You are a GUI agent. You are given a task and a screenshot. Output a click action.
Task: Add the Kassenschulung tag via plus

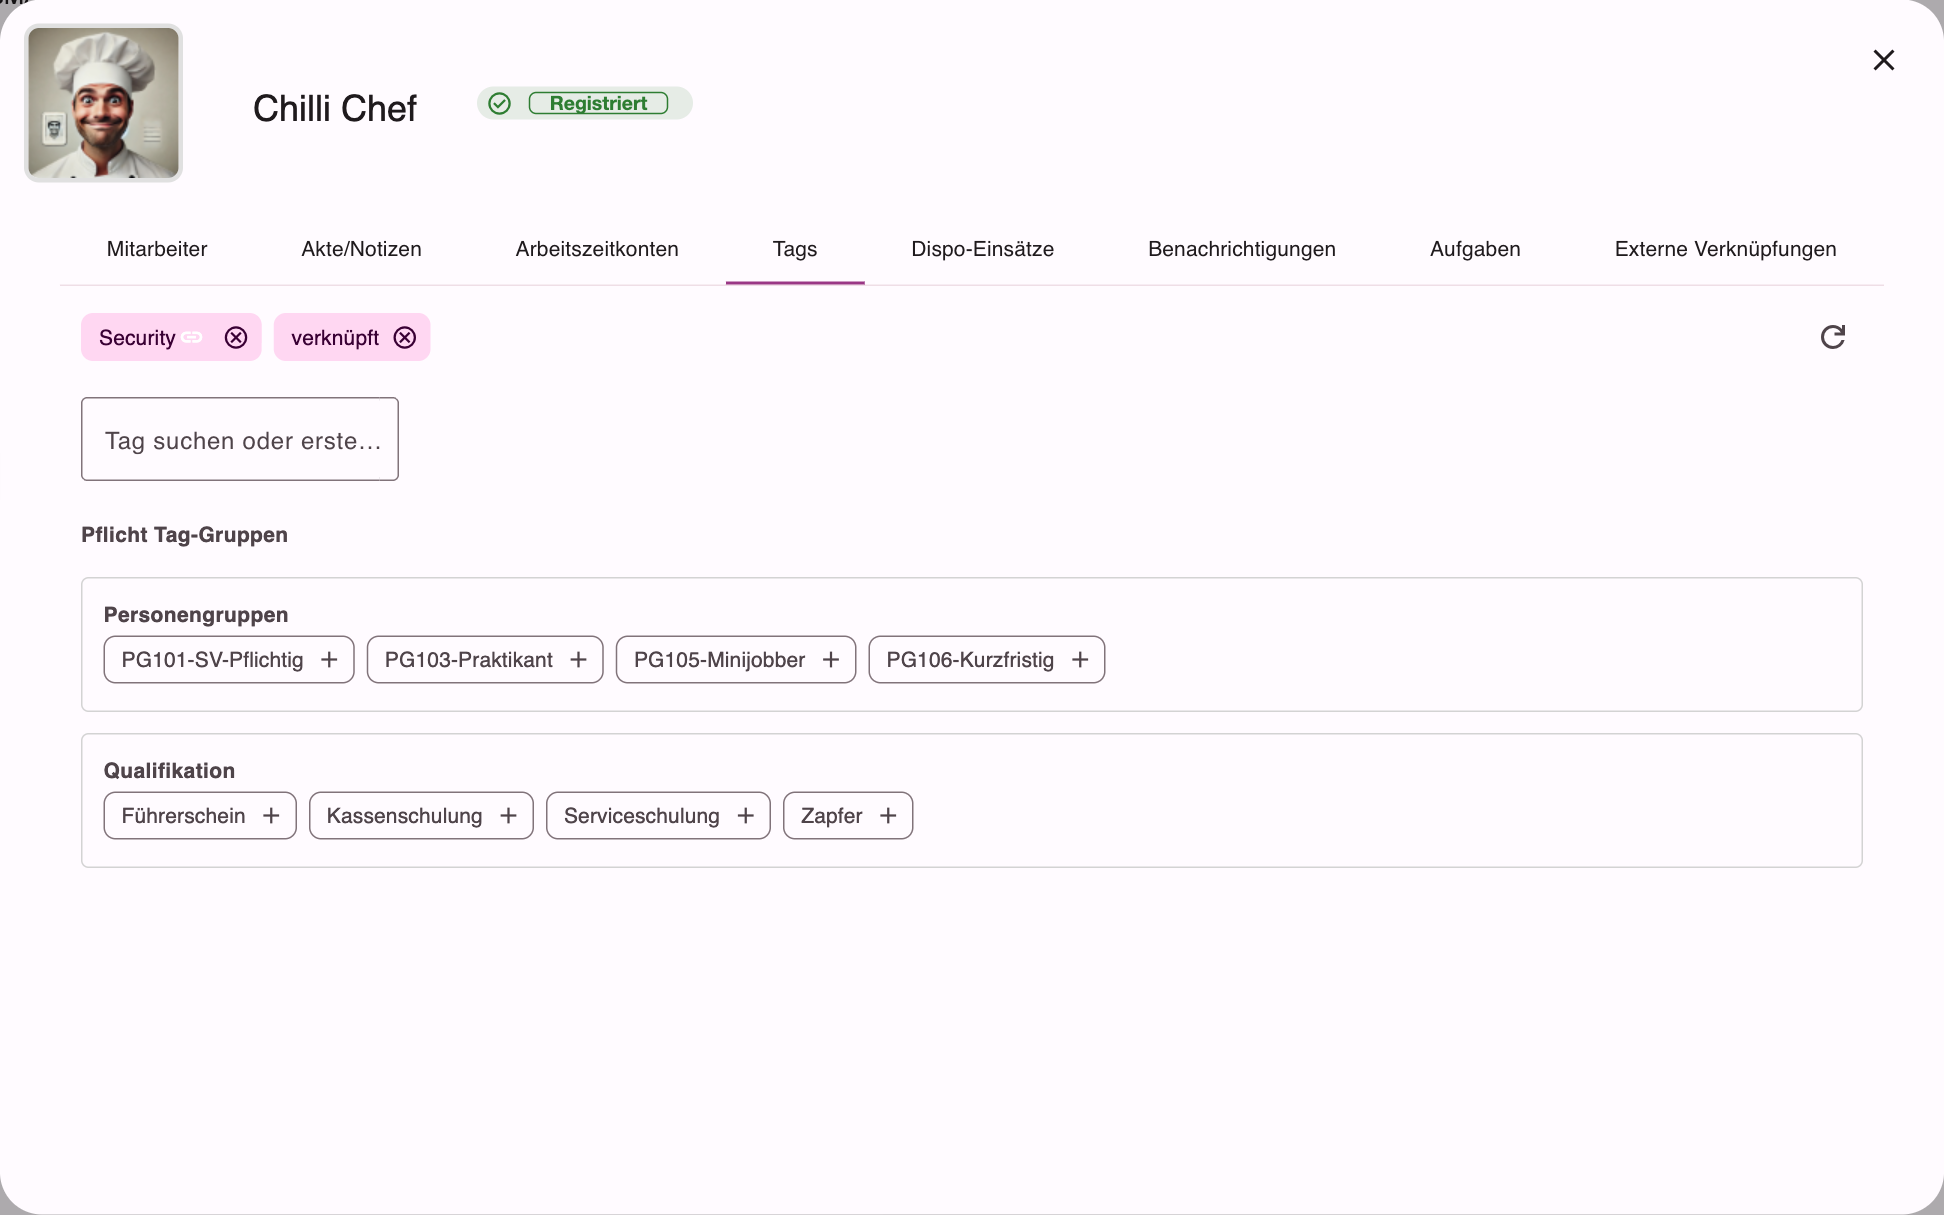(508, 816)
